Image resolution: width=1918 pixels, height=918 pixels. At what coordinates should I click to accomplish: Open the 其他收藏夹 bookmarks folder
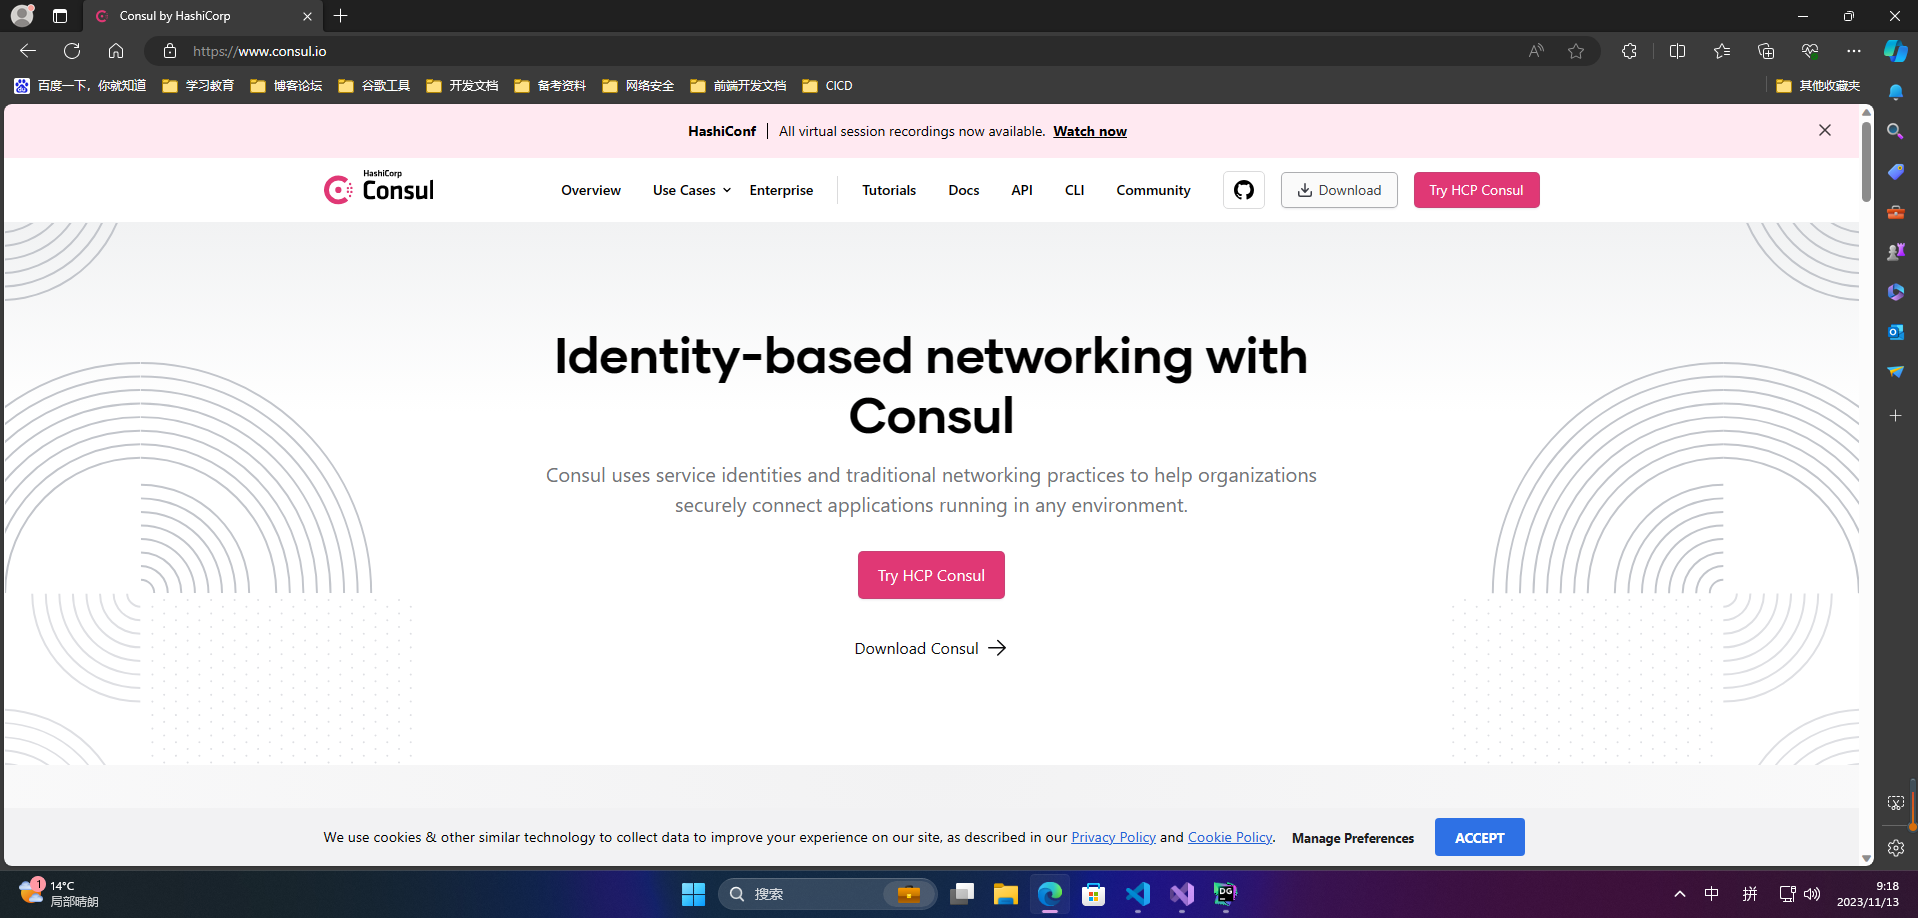coord(1818,86)
